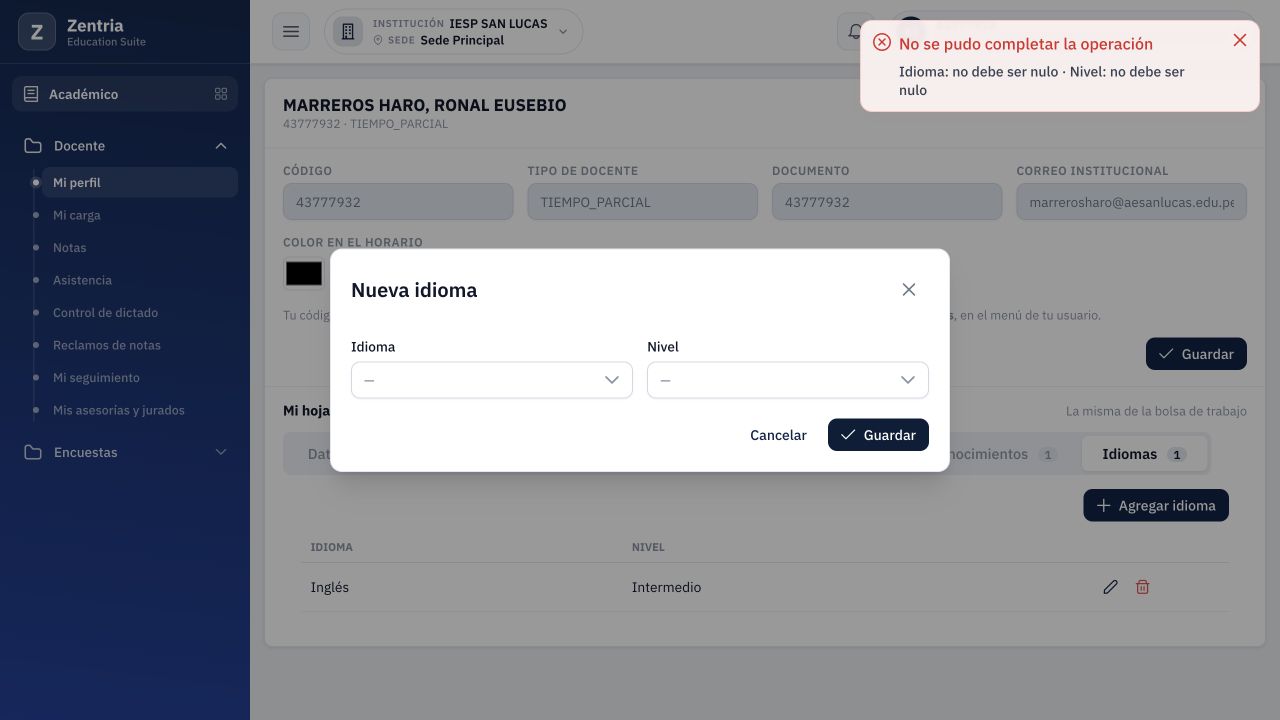Open the notifications bell icon

(853, 32)
